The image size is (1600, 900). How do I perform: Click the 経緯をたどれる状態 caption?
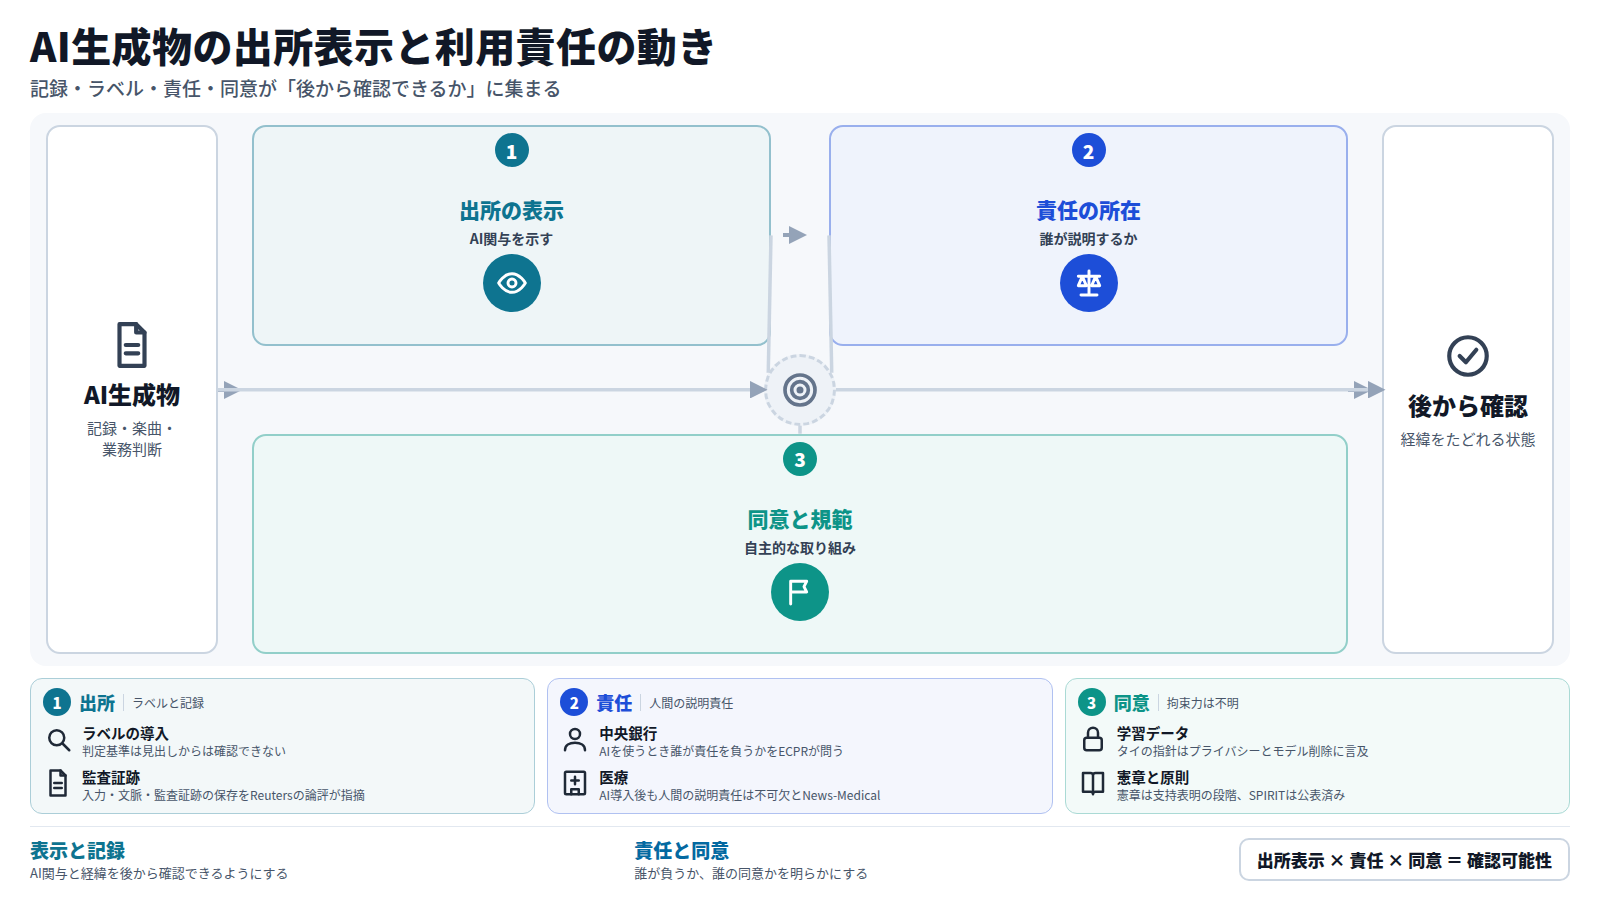(1468, 440)
